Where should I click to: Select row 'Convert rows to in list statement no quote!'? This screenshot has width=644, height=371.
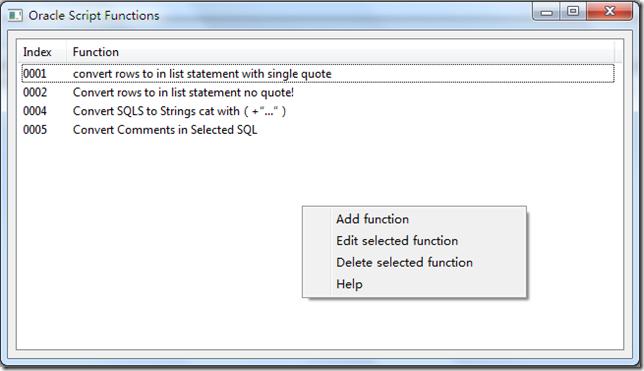(x=318, y=92)
